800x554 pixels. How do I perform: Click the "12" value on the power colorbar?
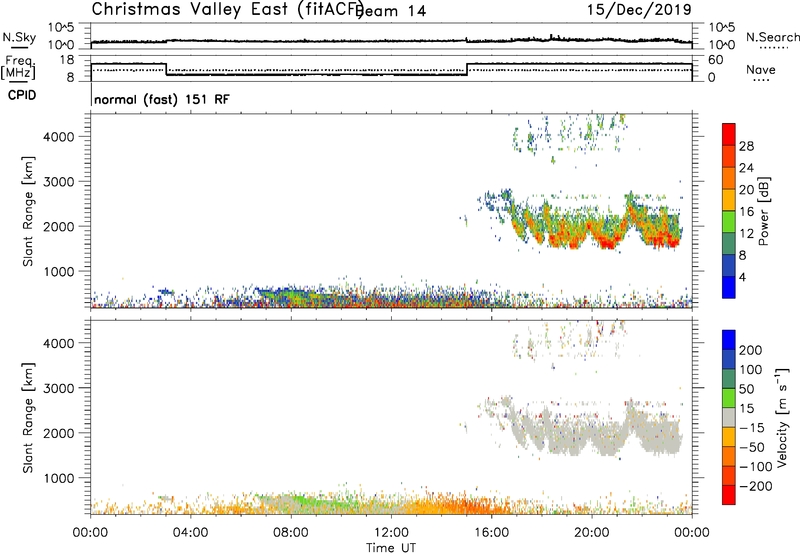coord(746,234)
